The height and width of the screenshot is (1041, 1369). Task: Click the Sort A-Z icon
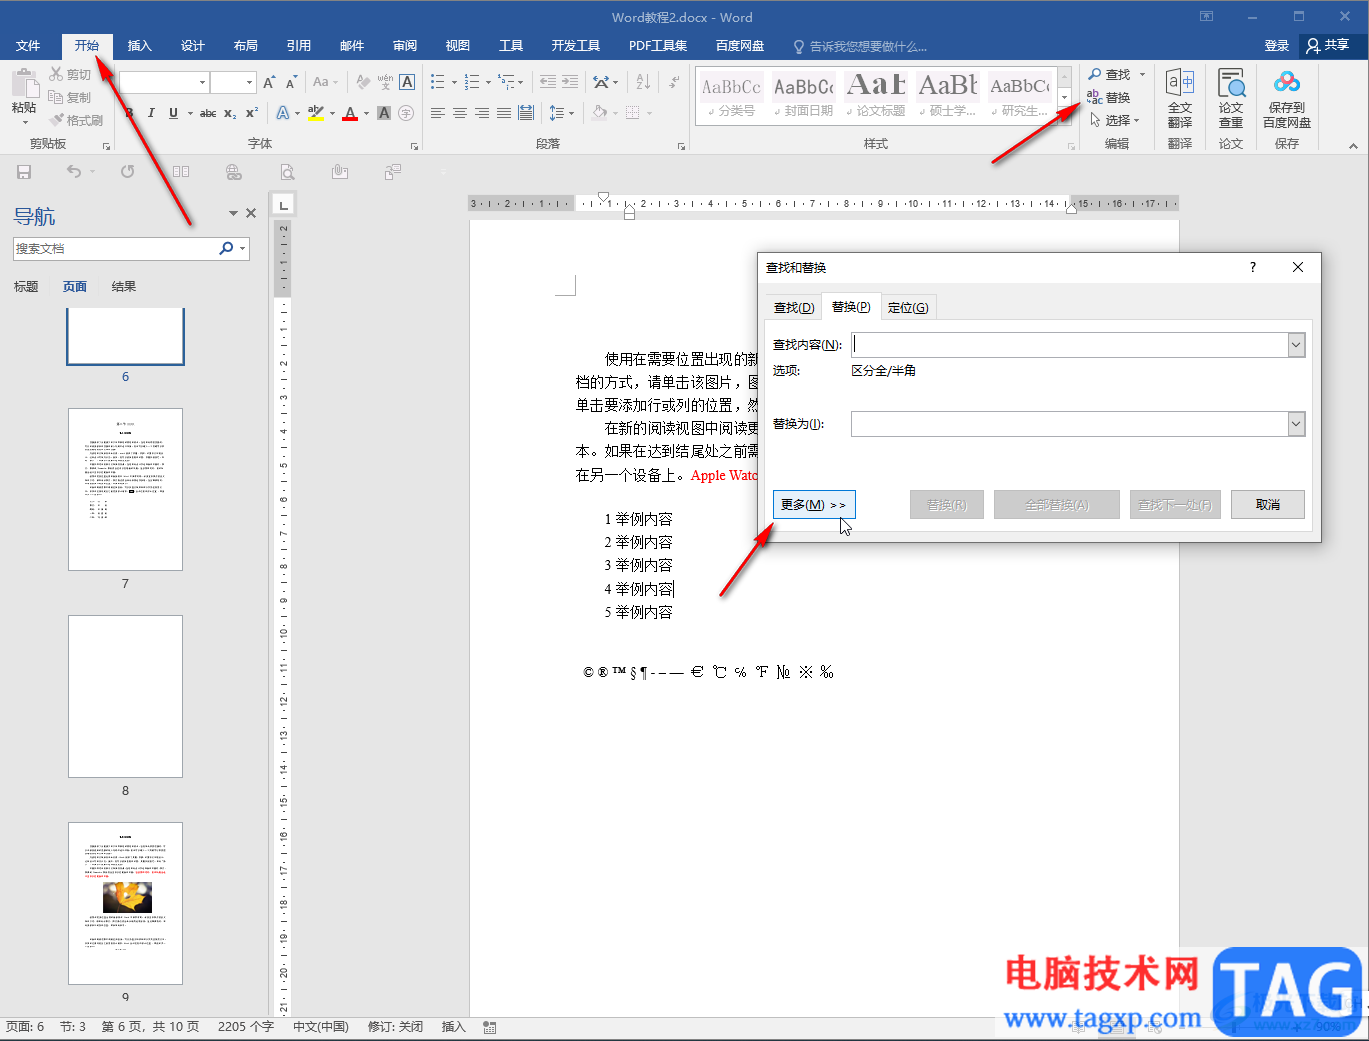coord(643,82)
